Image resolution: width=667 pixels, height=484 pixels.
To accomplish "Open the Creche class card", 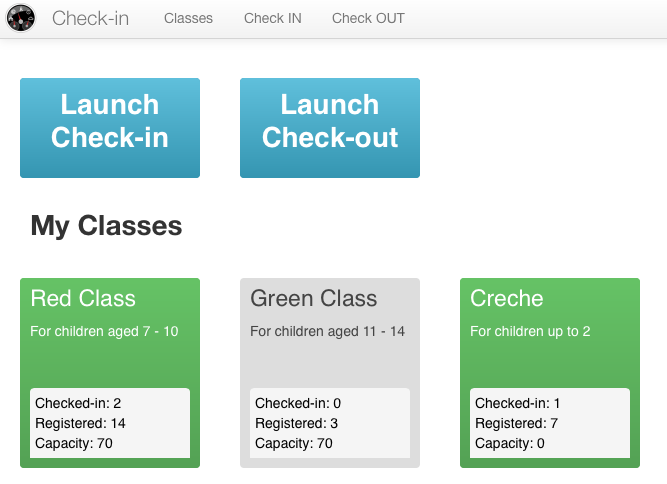I will coord(550,373).
